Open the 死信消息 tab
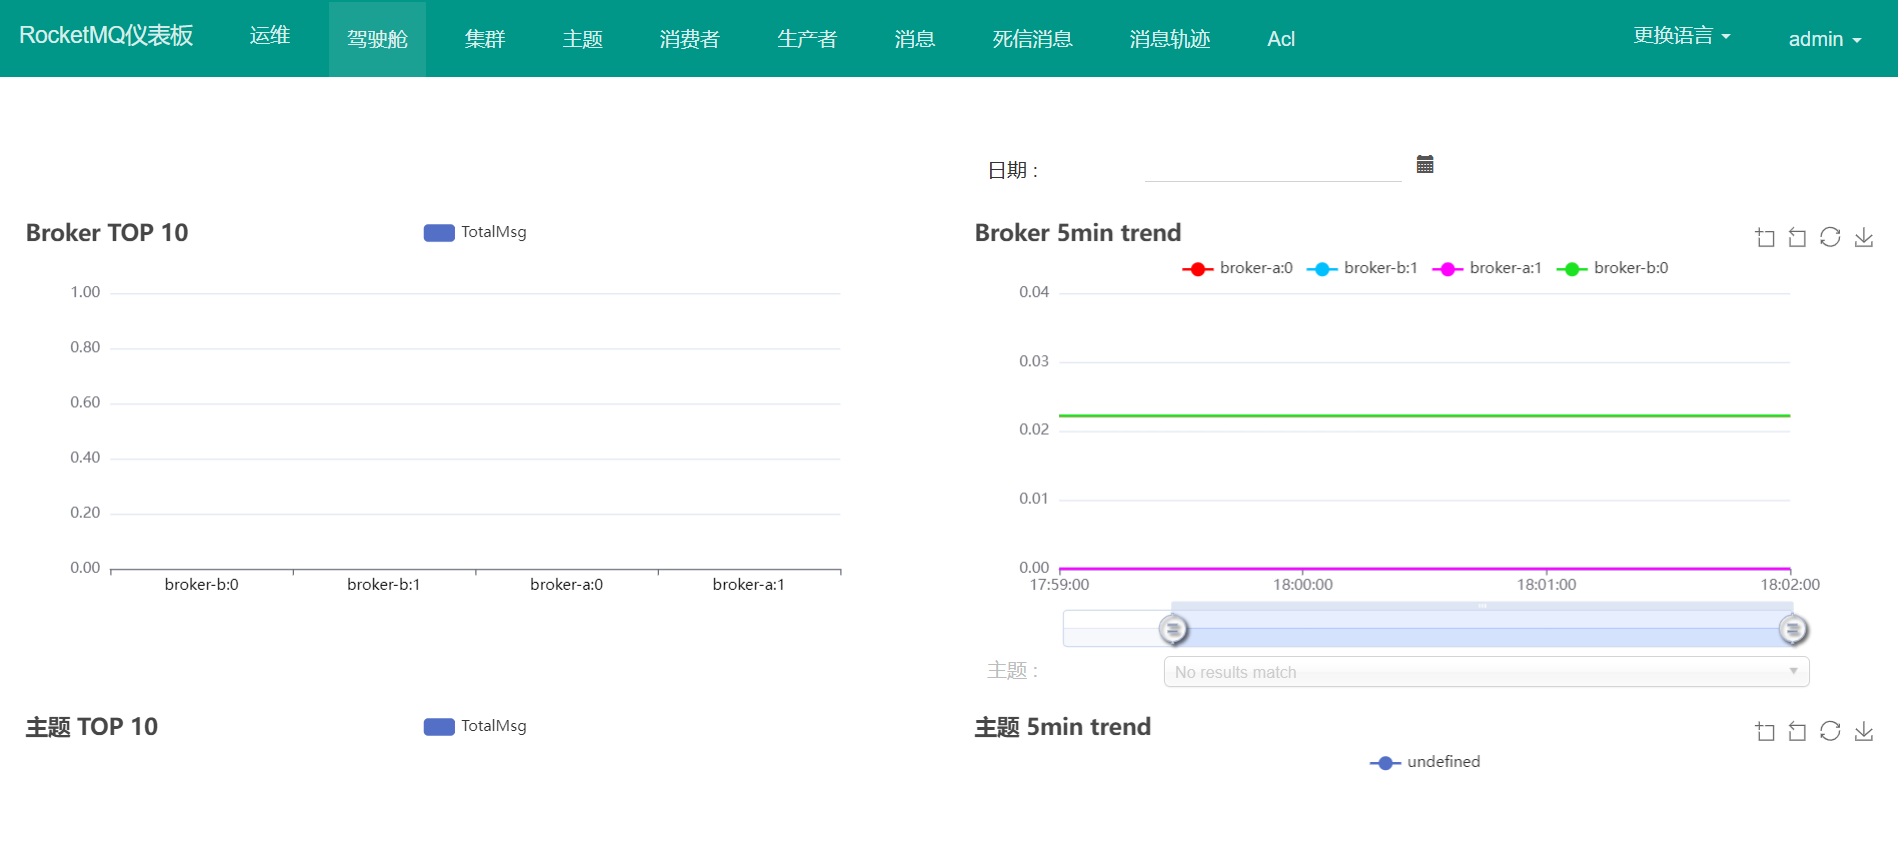 coord(1032,39)
